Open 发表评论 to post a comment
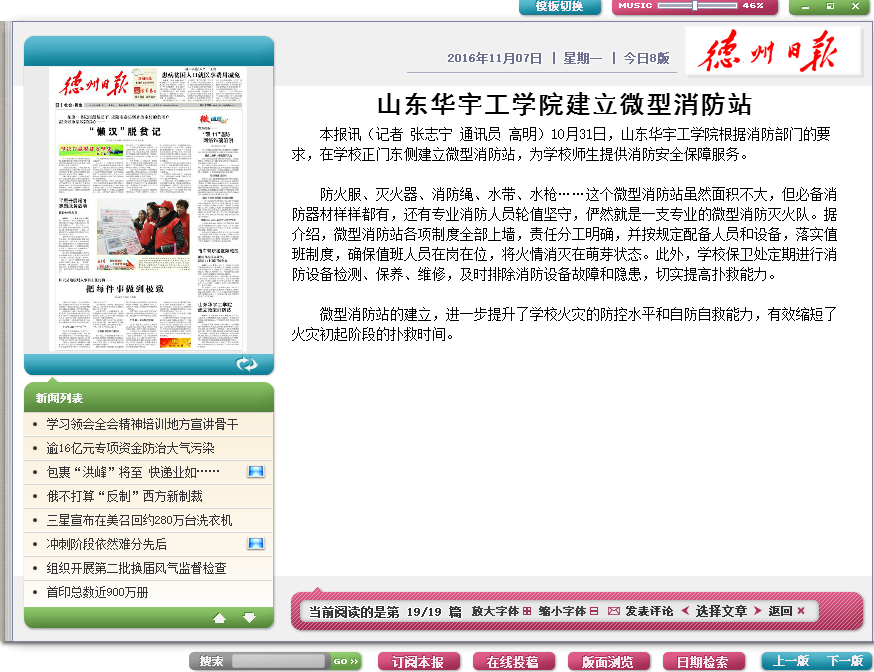 [641, 610]
